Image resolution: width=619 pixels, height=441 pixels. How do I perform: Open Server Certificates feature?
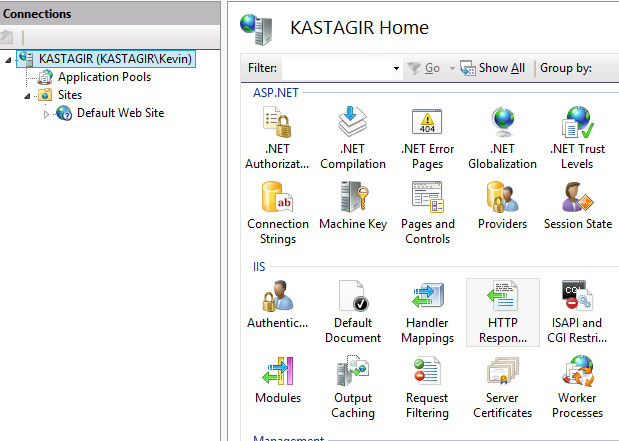pos(503,387)
